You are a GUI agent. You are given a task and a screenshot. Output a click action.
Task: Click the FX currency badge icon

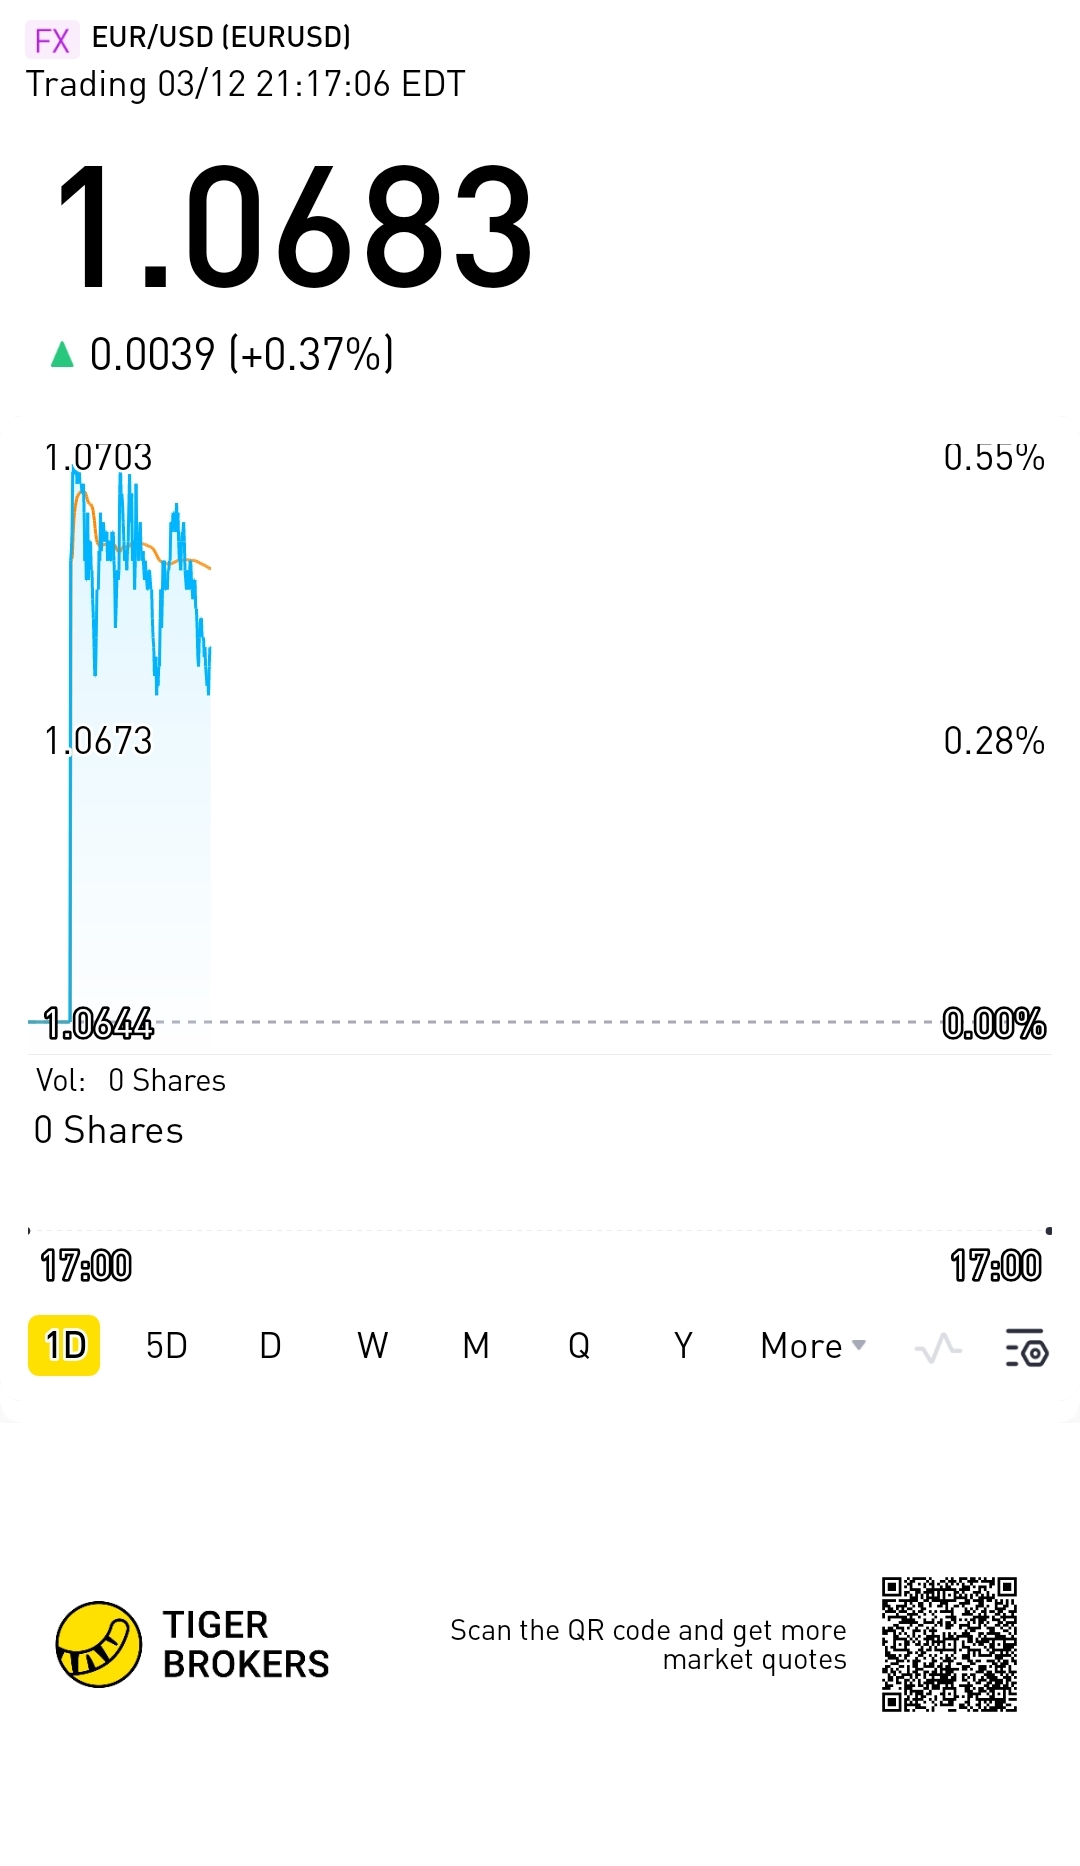pos(51,40)
